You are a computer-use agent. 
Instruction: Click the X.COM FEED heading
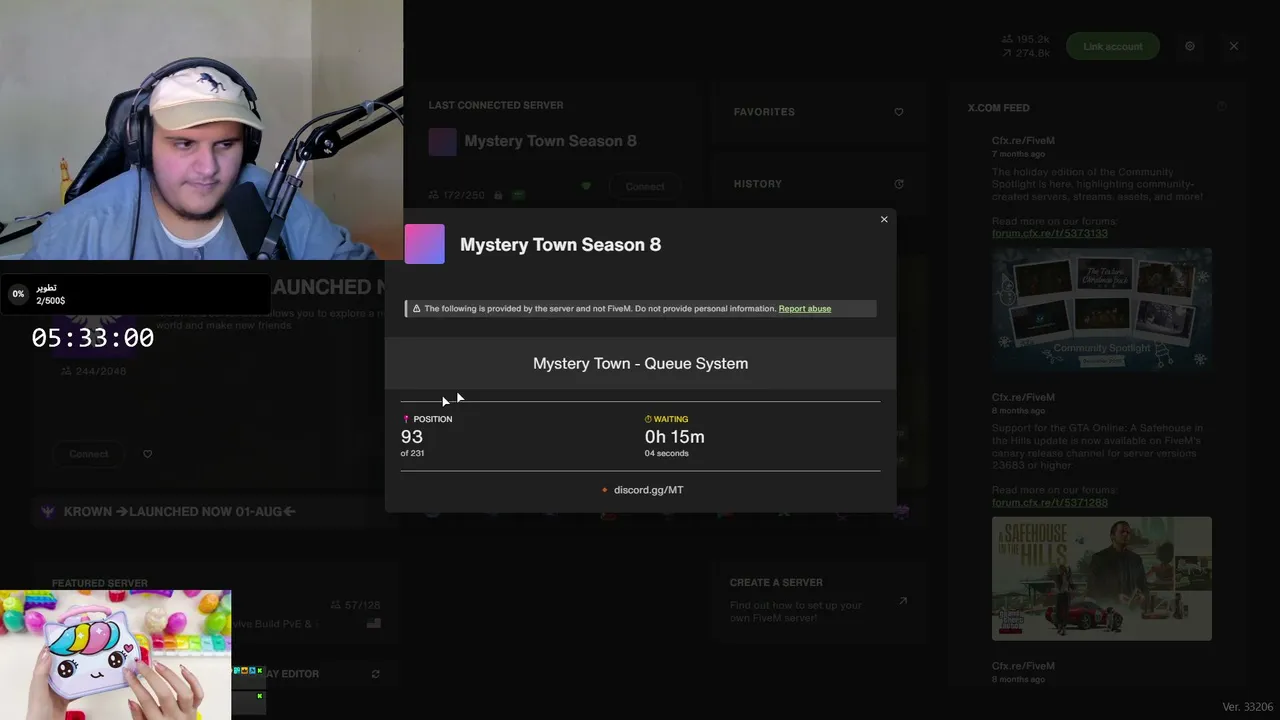click(999, 108)
